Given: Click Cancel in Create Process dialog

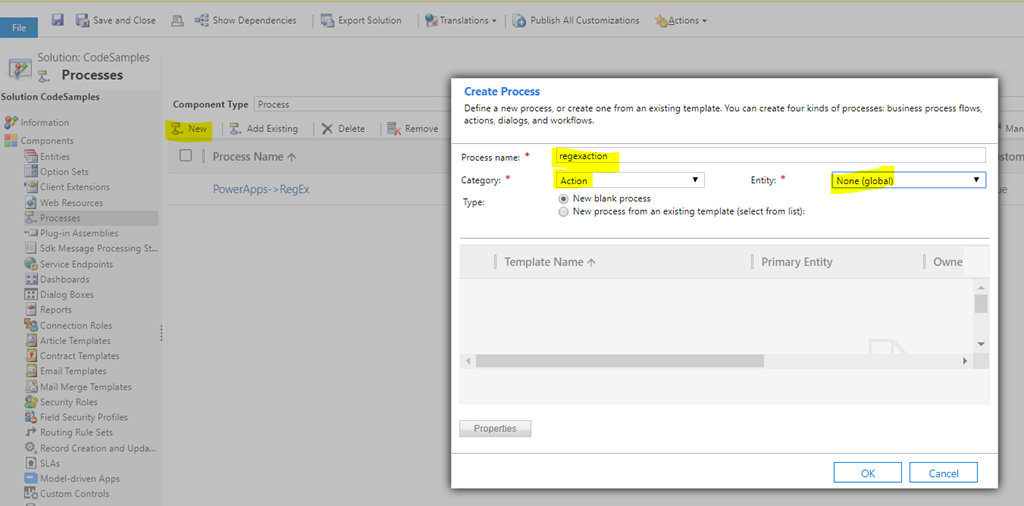Looking at the screenshot, I should click(943, 473).
